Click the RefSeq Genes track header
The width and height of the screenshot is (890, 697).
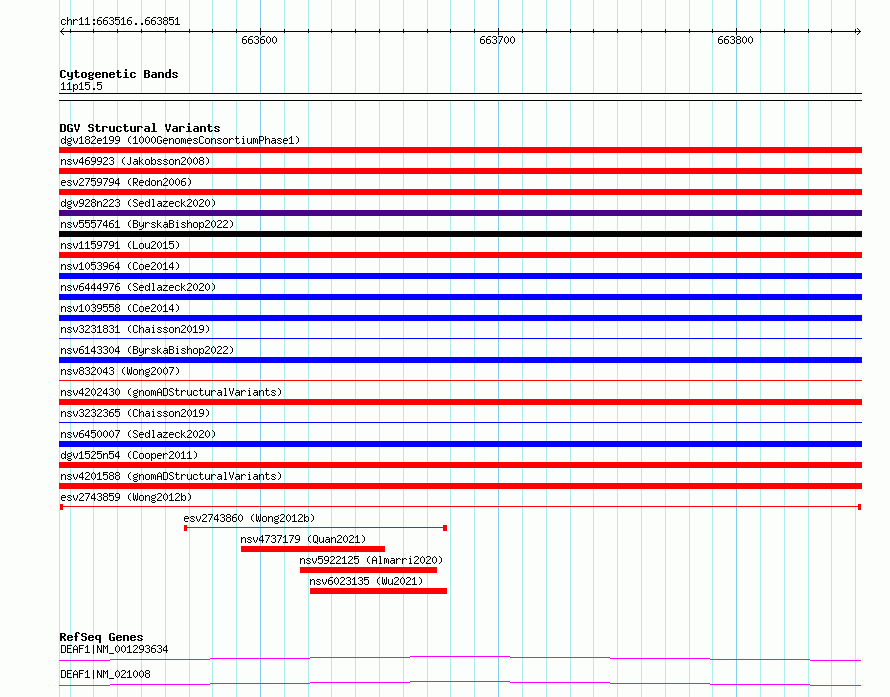coord(101,637)
